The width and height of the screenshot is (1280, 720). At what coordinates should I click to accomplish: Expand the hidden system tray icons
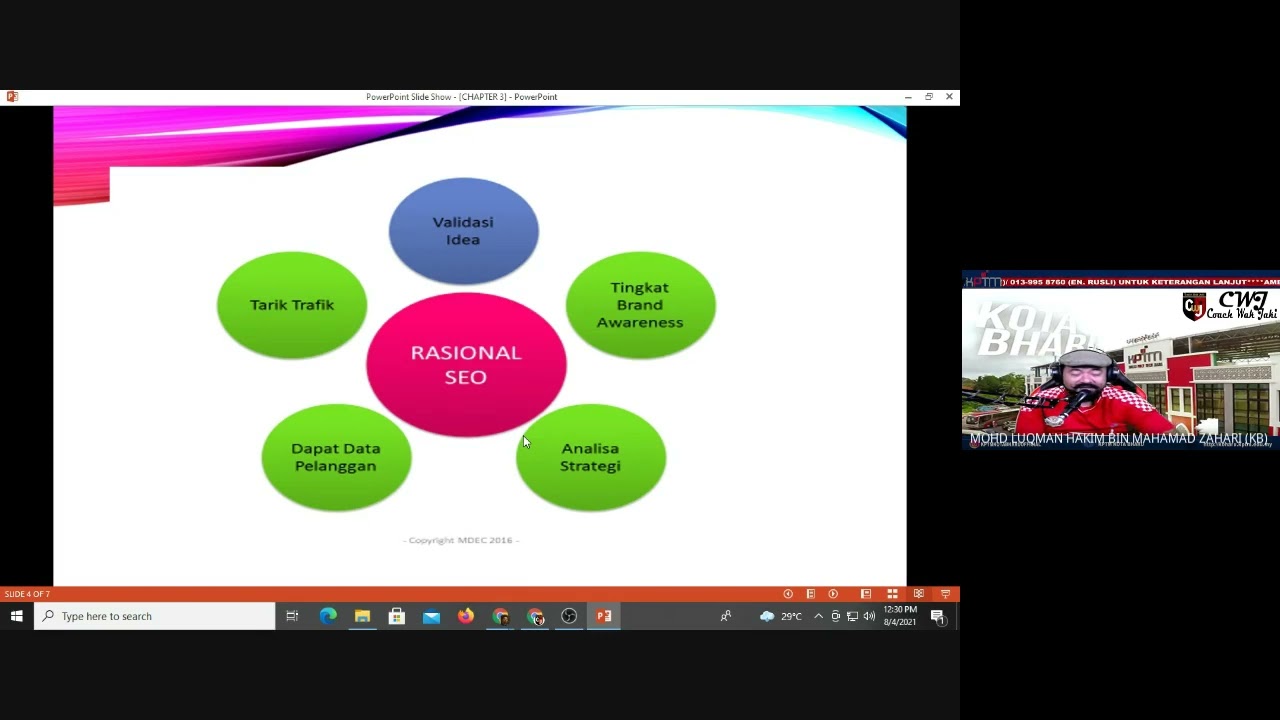click(x=818, y=616)
